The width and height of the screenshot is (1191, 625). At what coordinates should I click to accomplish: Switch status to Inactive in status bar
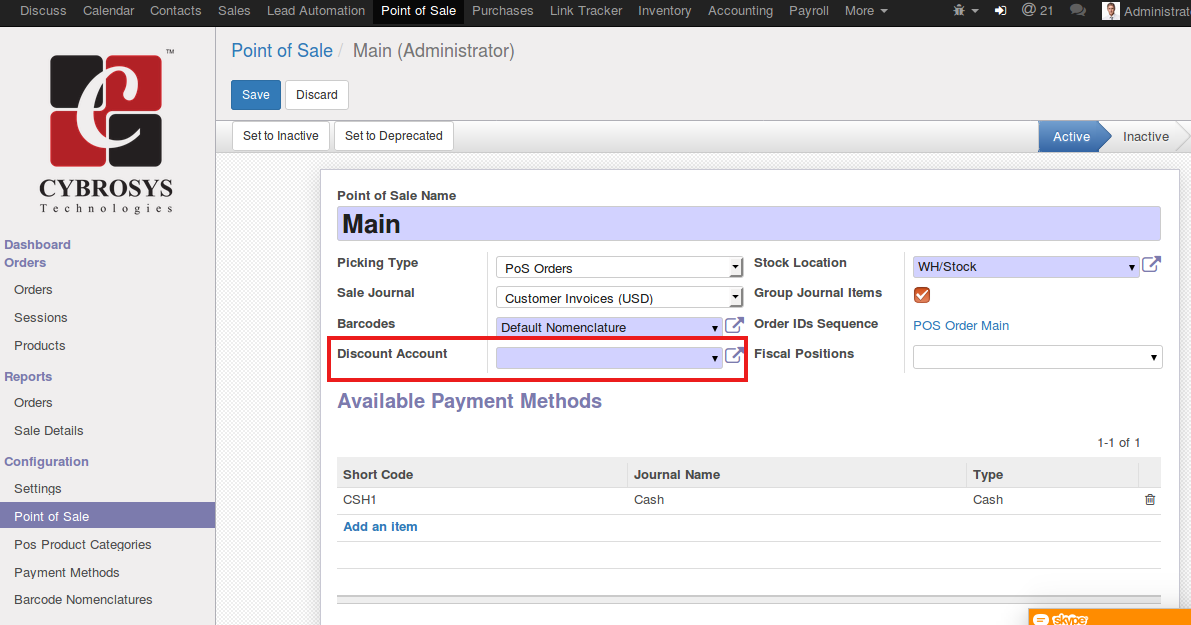point(1145,137)
